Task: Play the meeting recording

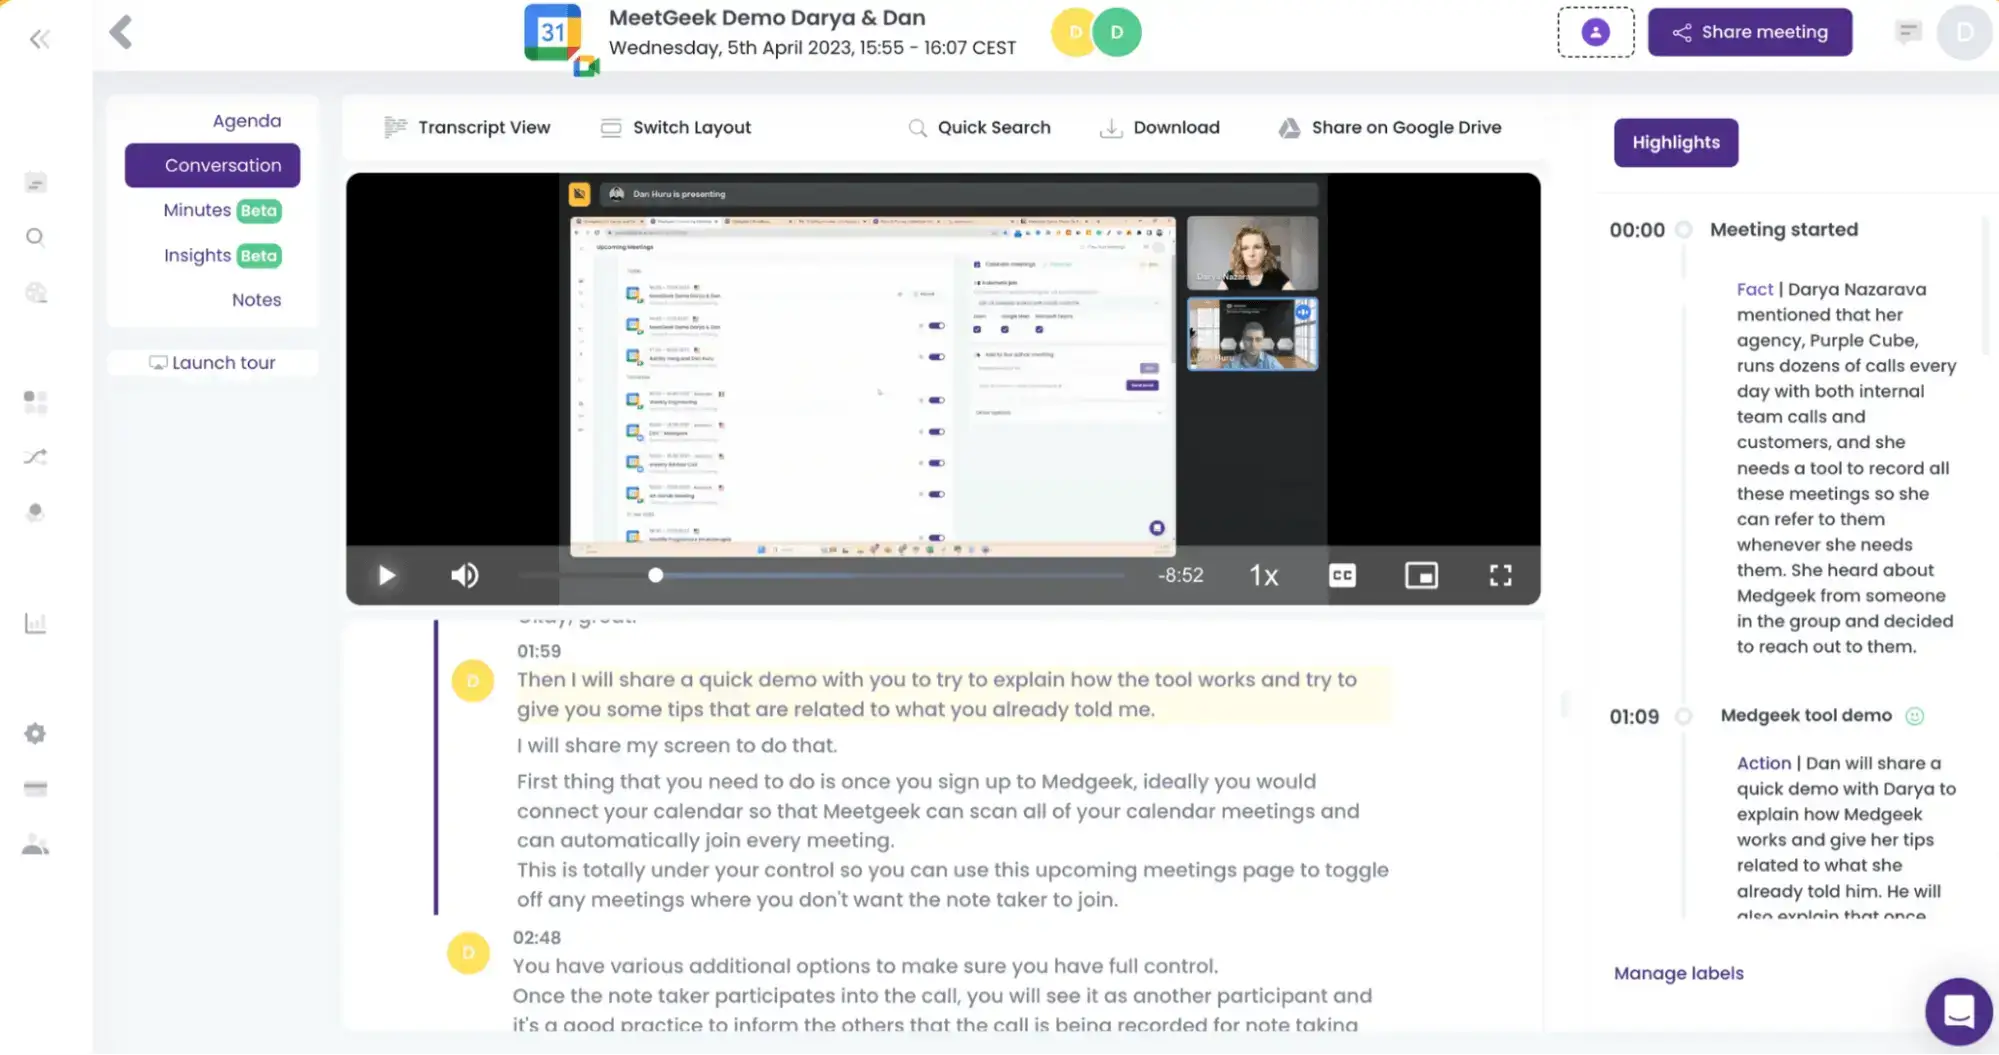Action: click(386, 575)
